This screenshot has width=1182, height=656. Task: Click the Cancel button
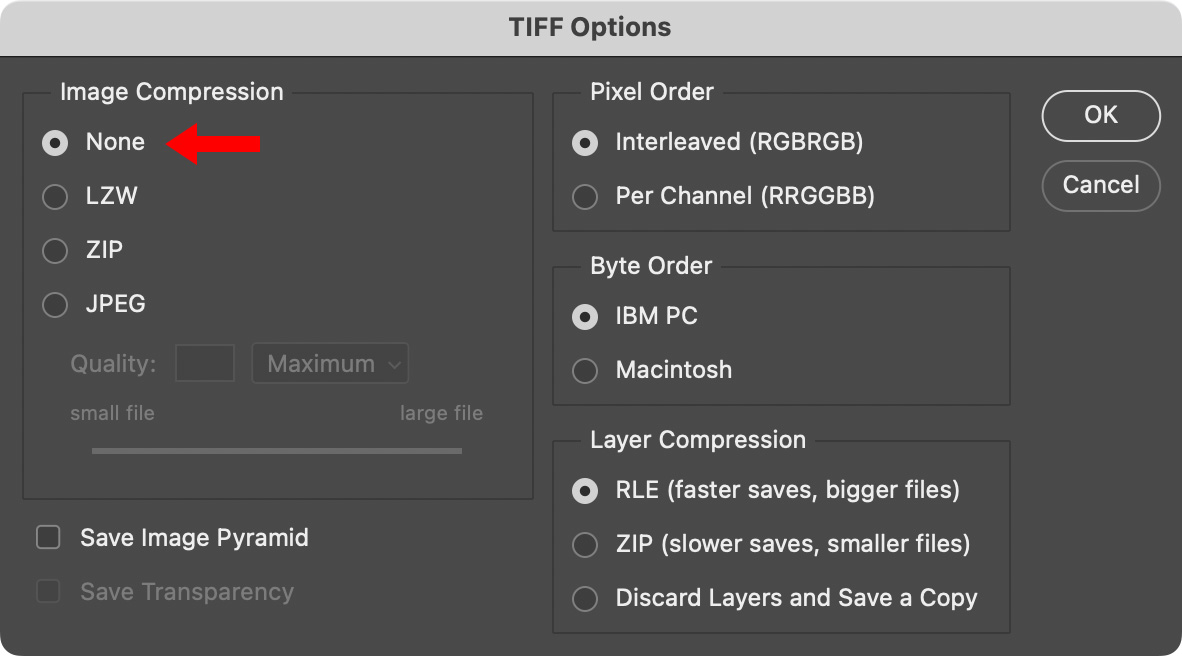[1101, 186]
